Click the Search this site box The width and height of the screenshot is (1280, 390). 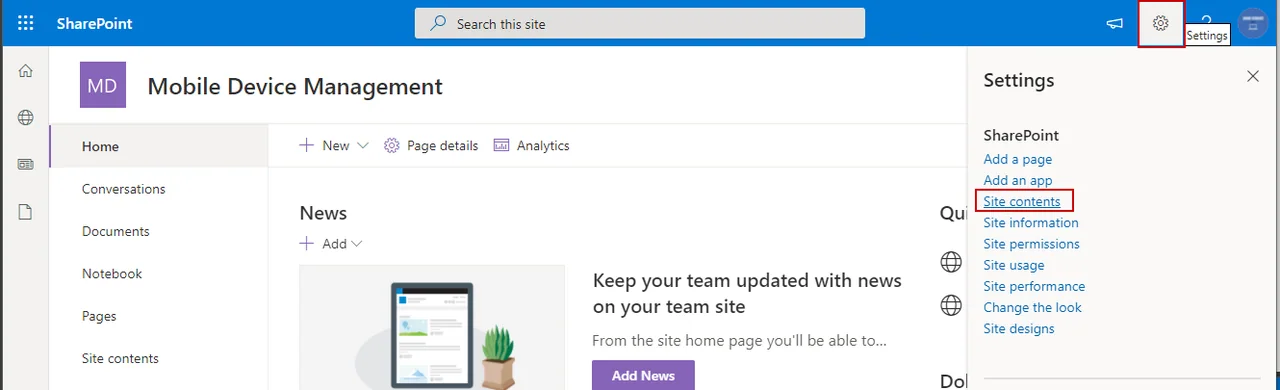[x=640, y=23]
